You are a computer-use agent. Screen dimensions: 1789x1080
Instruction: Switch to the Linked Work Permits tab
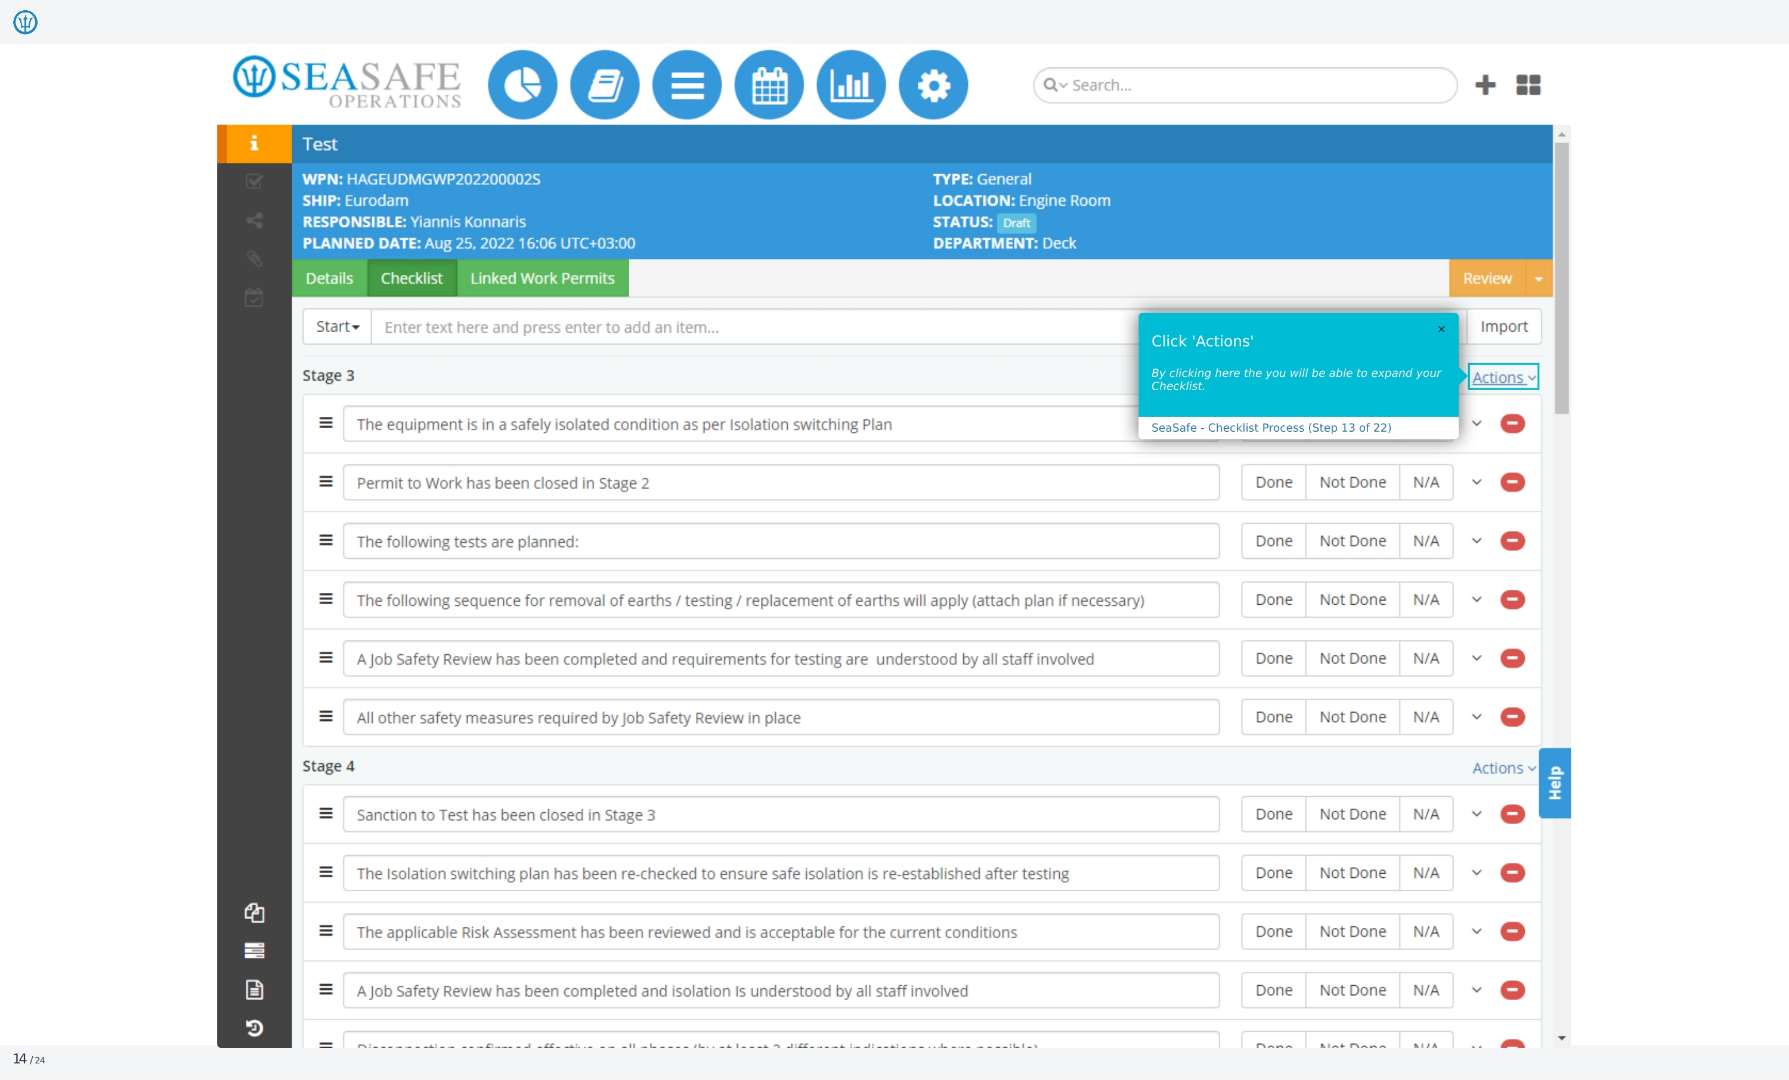coord(542,278)
